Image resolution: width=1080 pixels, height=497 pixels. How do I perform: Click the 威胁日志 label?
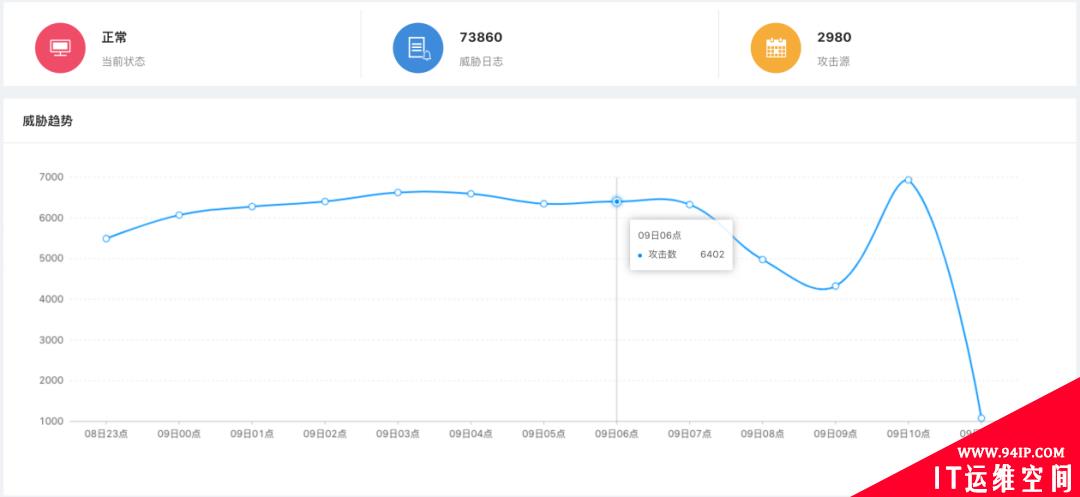pyautogui.click(x=481, y=61)
